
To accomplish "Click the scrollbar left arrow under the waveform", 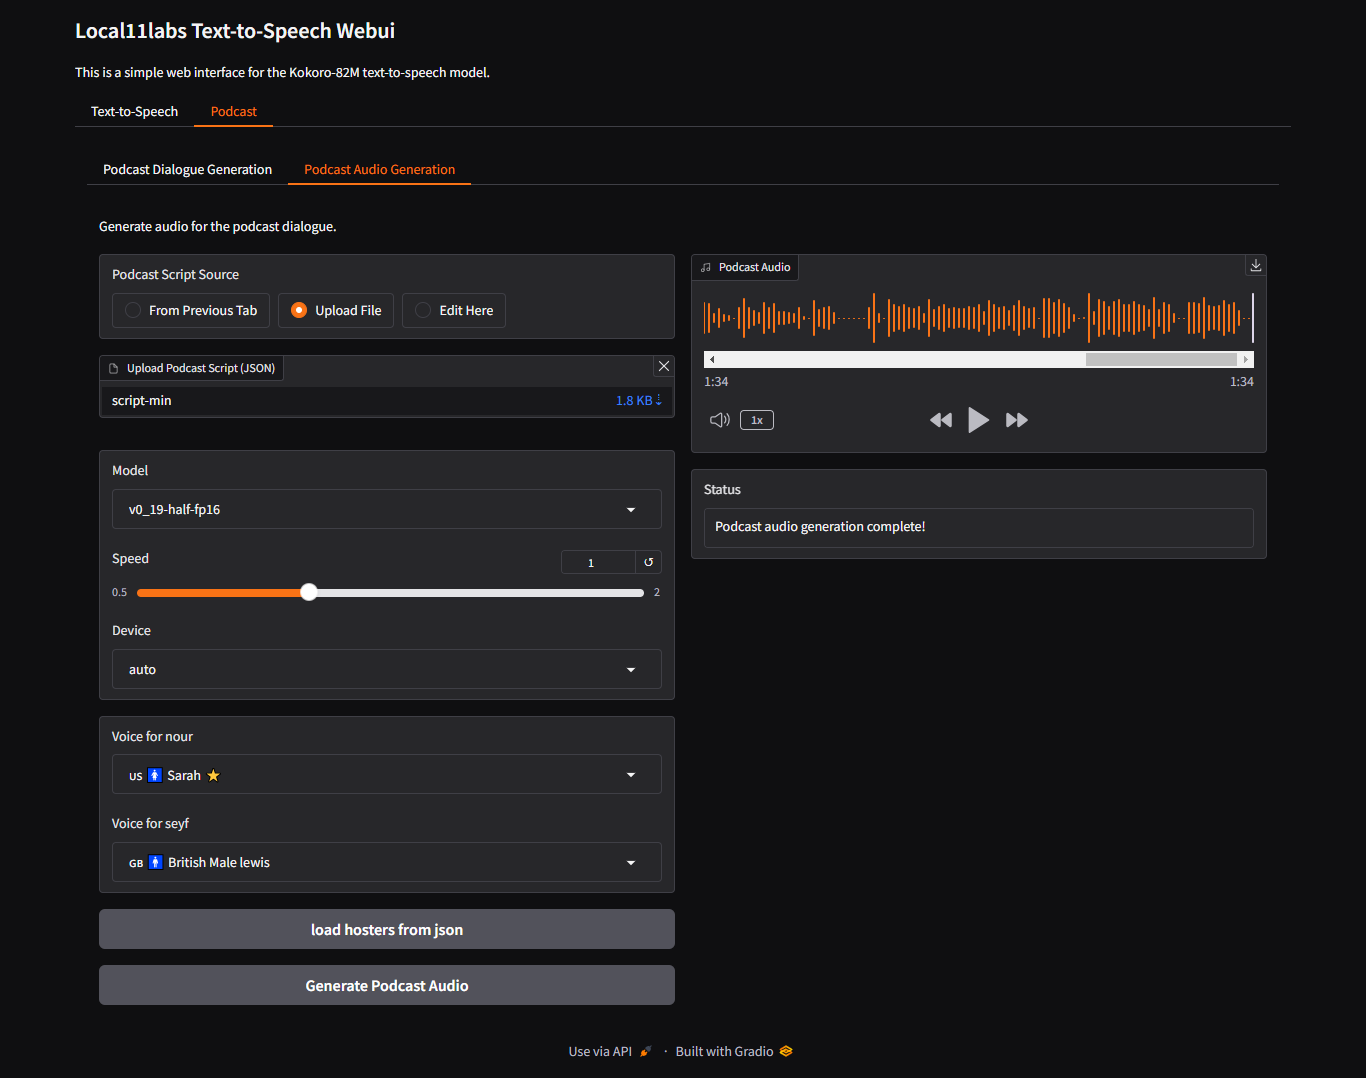I will pos(711,359).
